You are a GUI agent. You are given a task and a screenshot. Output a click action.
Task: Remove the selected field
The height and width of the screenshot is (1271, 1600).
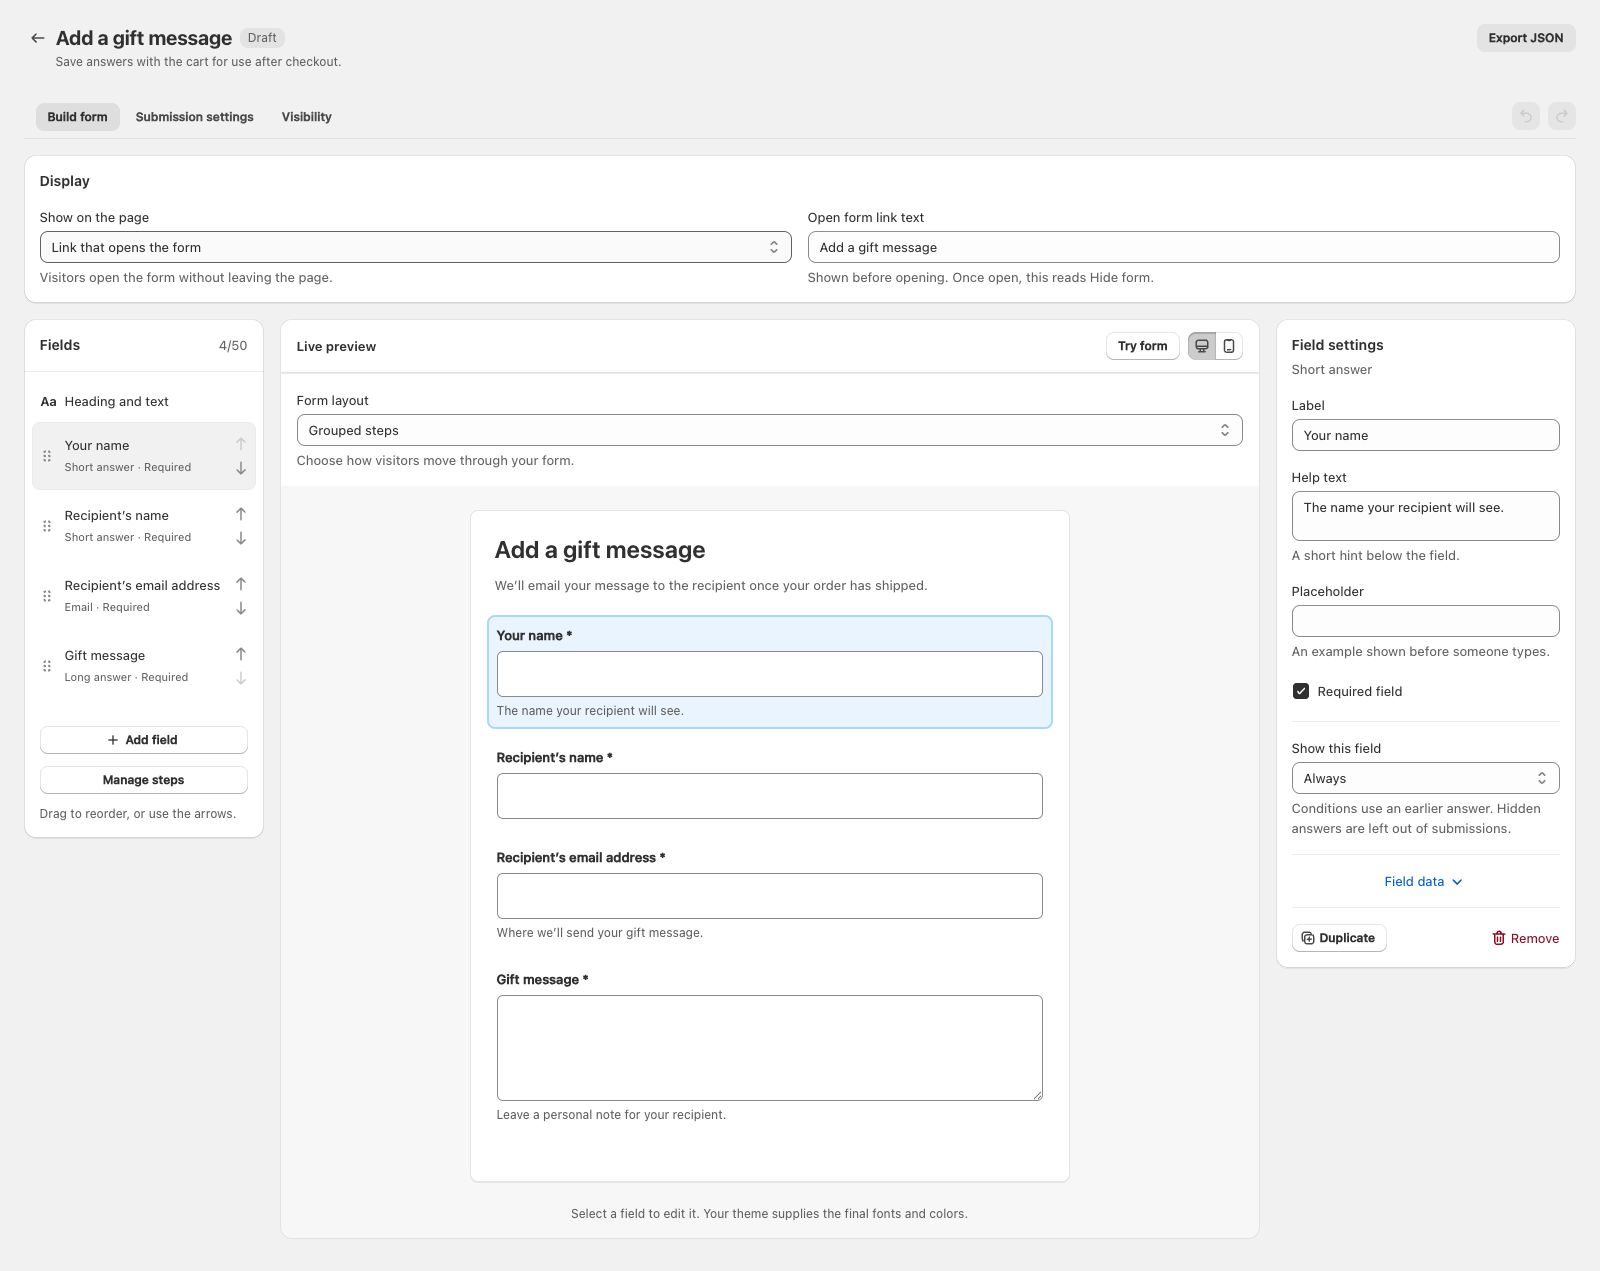[x=1525, y=938]
